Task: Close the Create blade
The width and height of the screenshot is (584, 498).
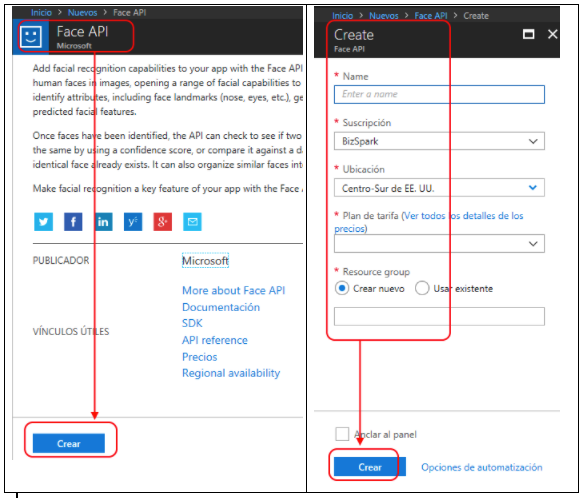Action: tap(553, 34)
